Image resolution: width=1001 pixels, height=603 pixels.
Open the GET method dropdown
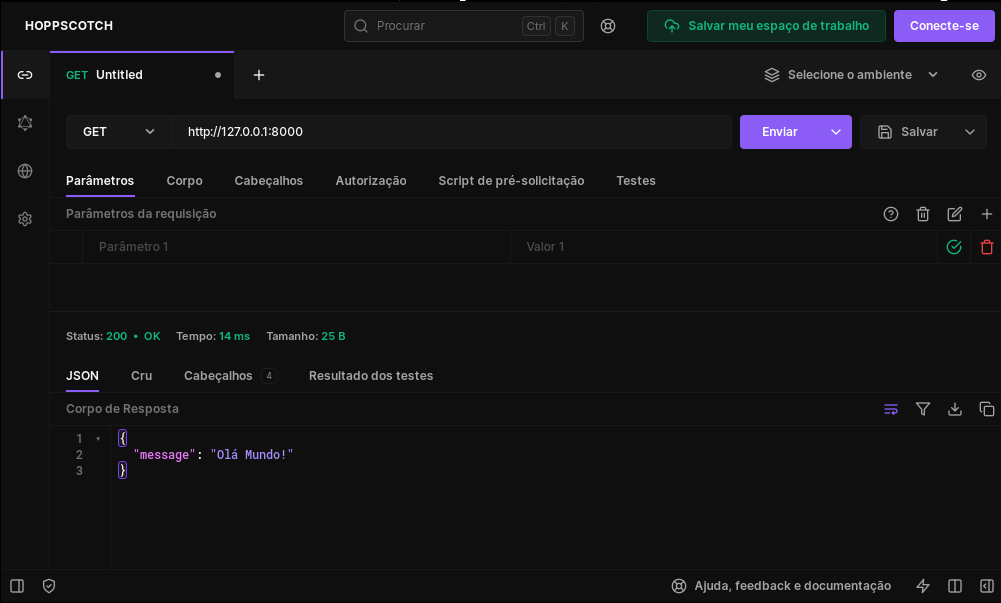(x=118, y=132)
